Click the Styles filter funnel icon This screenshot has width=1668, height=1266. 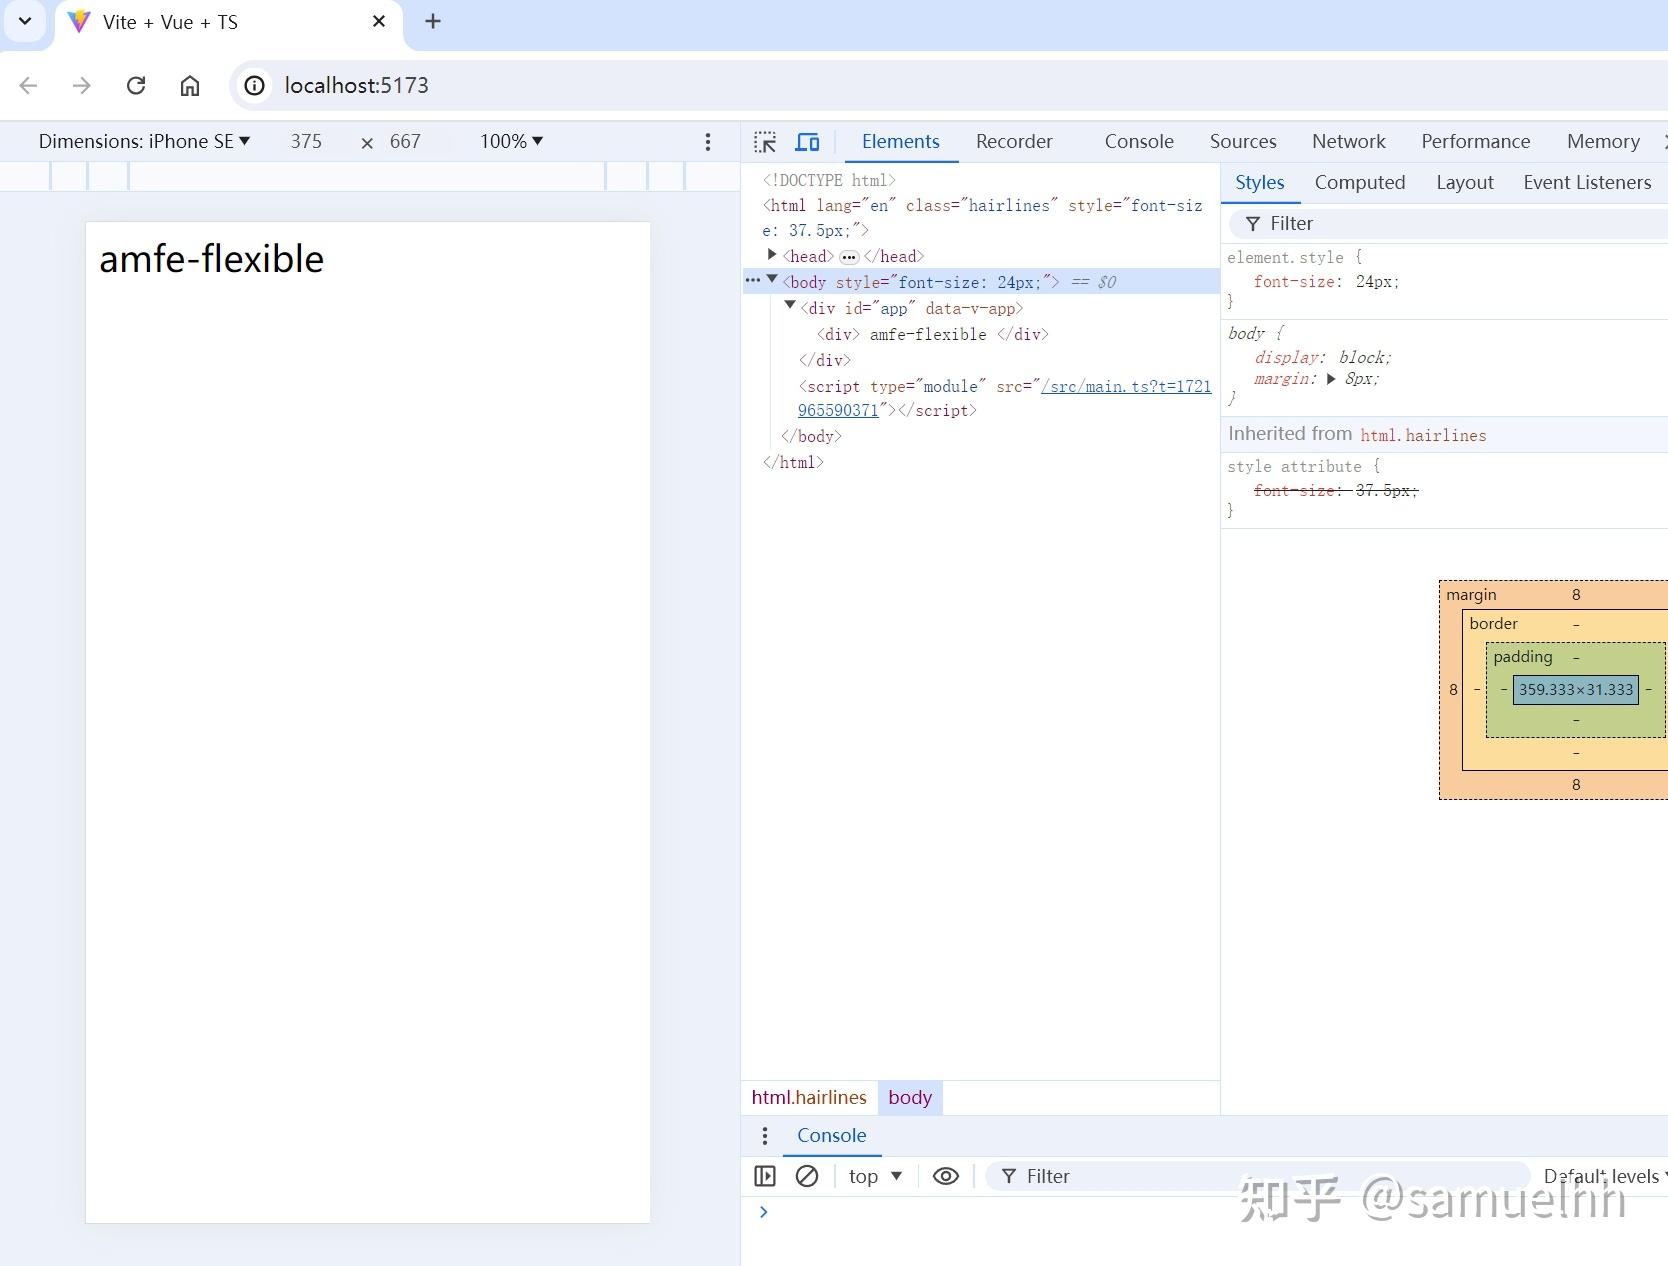click(x=1255, y=223)
